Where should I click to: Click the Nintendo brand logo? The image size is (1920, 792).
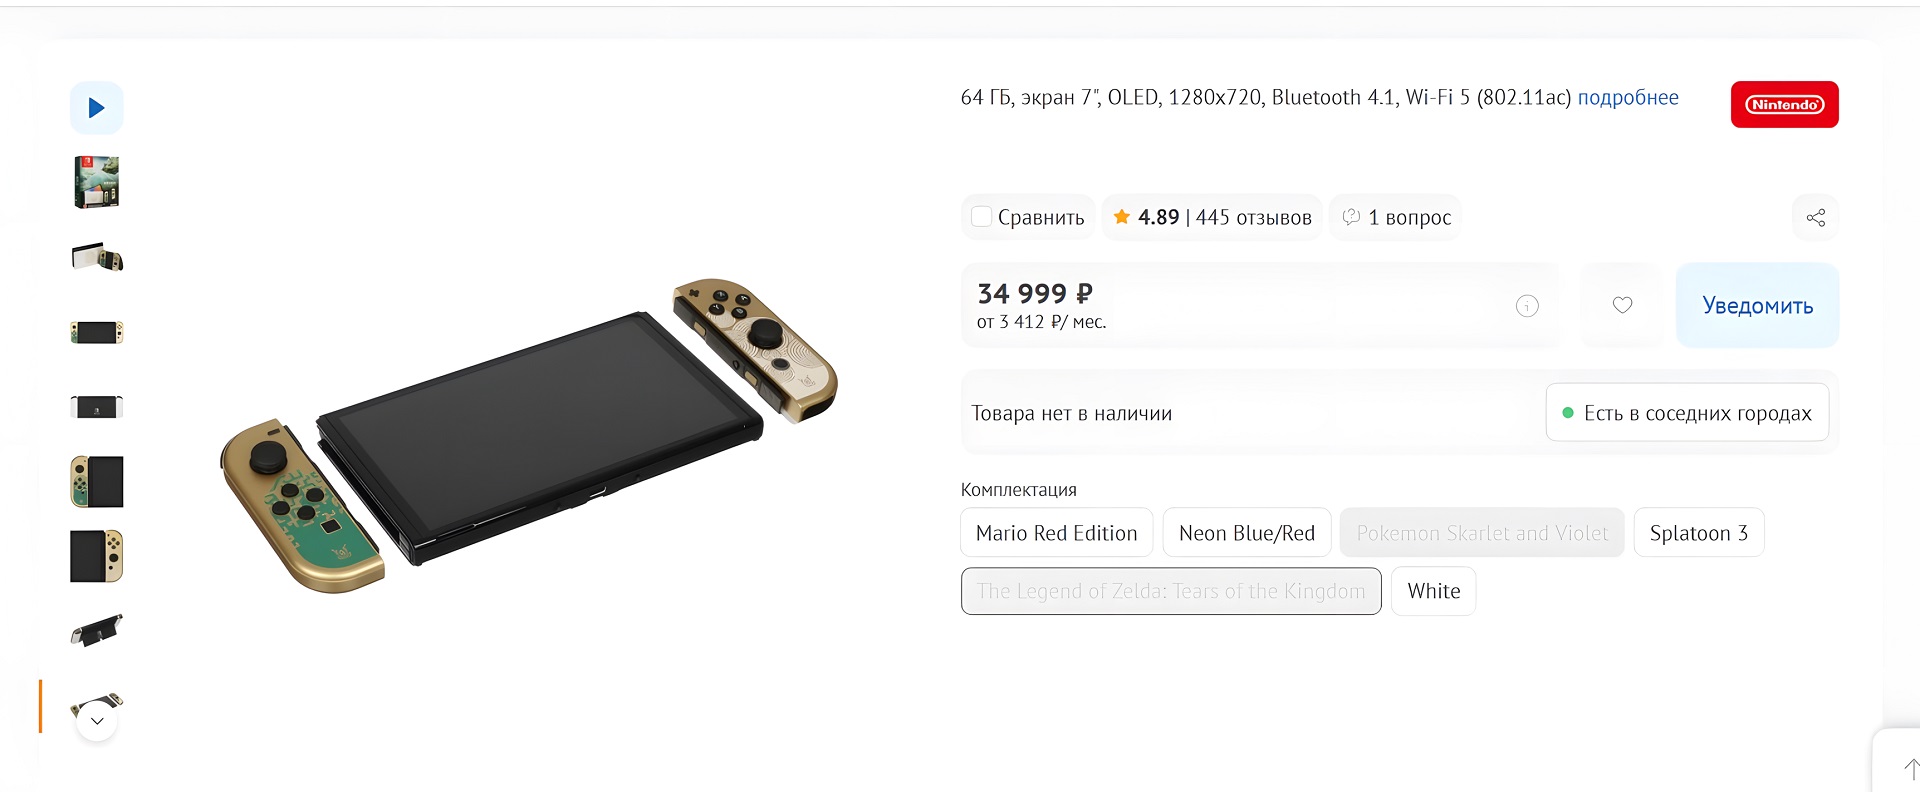[x=1784, y=105]
